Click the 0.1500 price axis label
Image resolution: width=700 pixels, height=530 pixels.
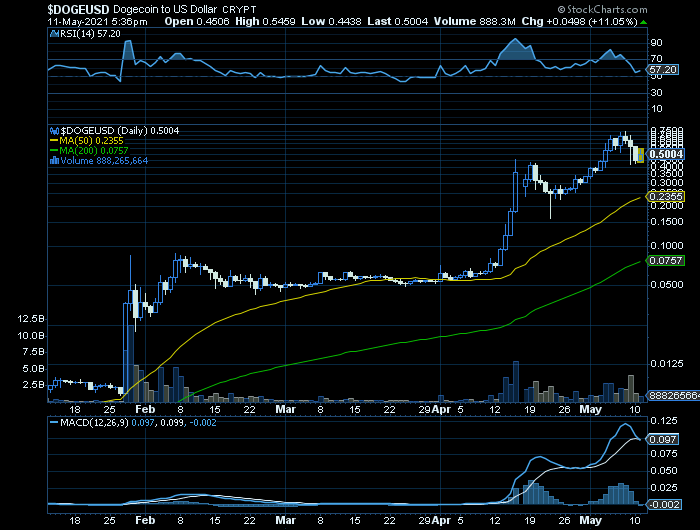point(667,222)
